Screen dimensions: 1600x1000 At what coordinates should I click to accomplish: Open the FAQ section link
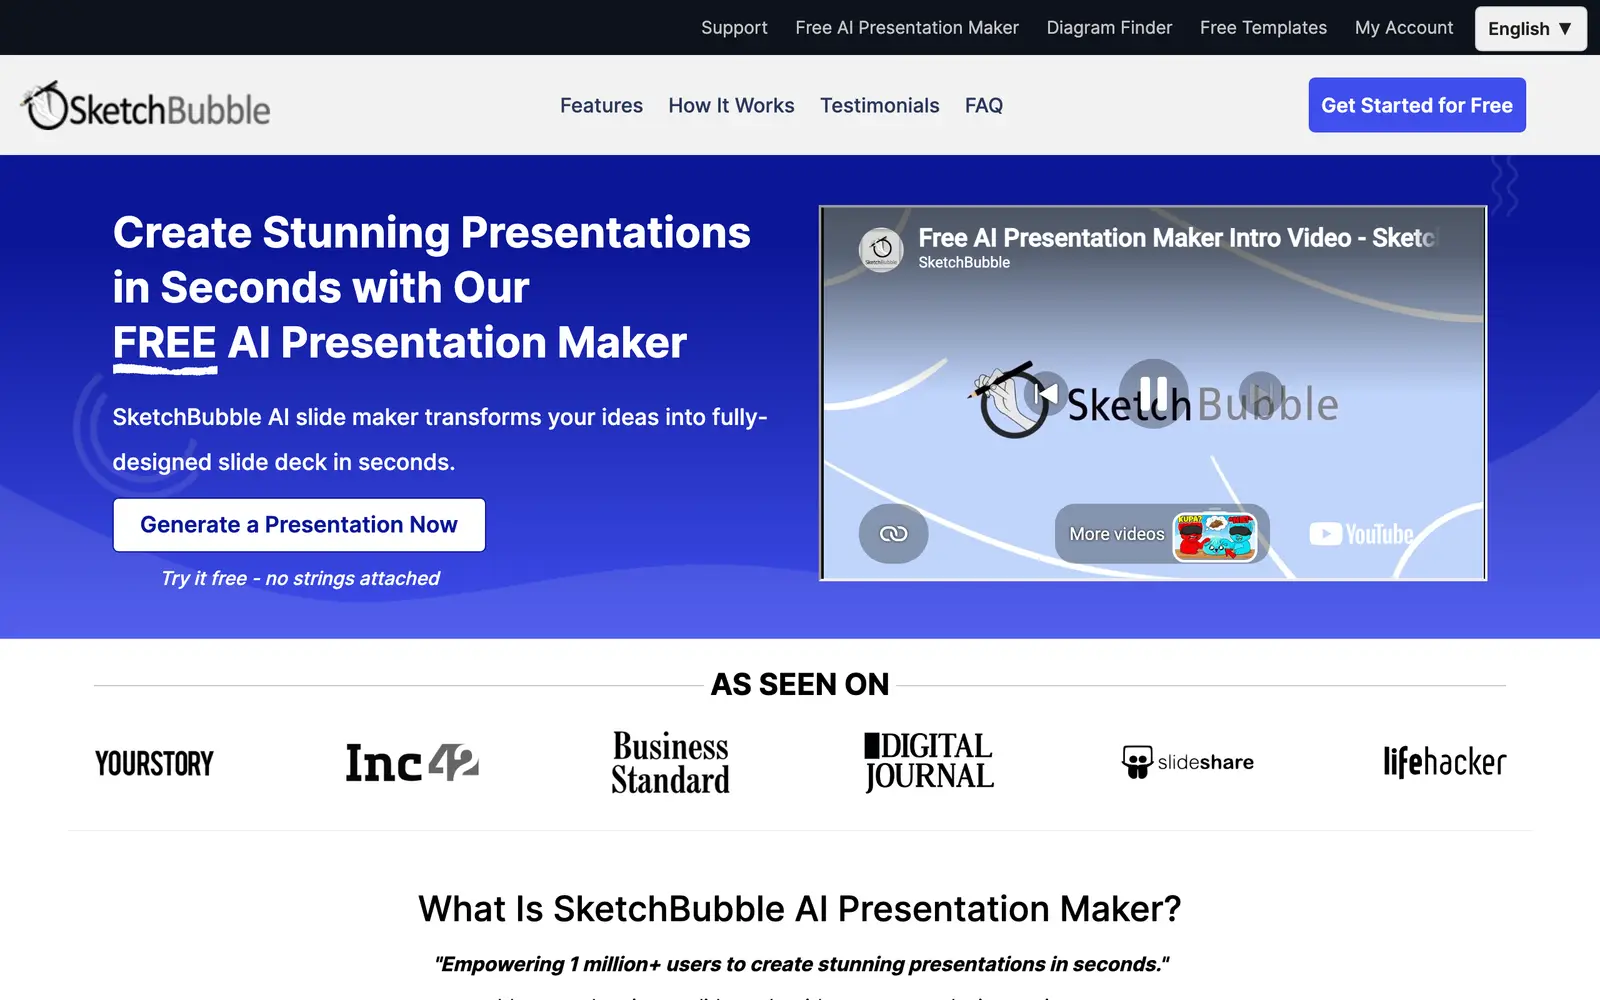coord(984,105)
